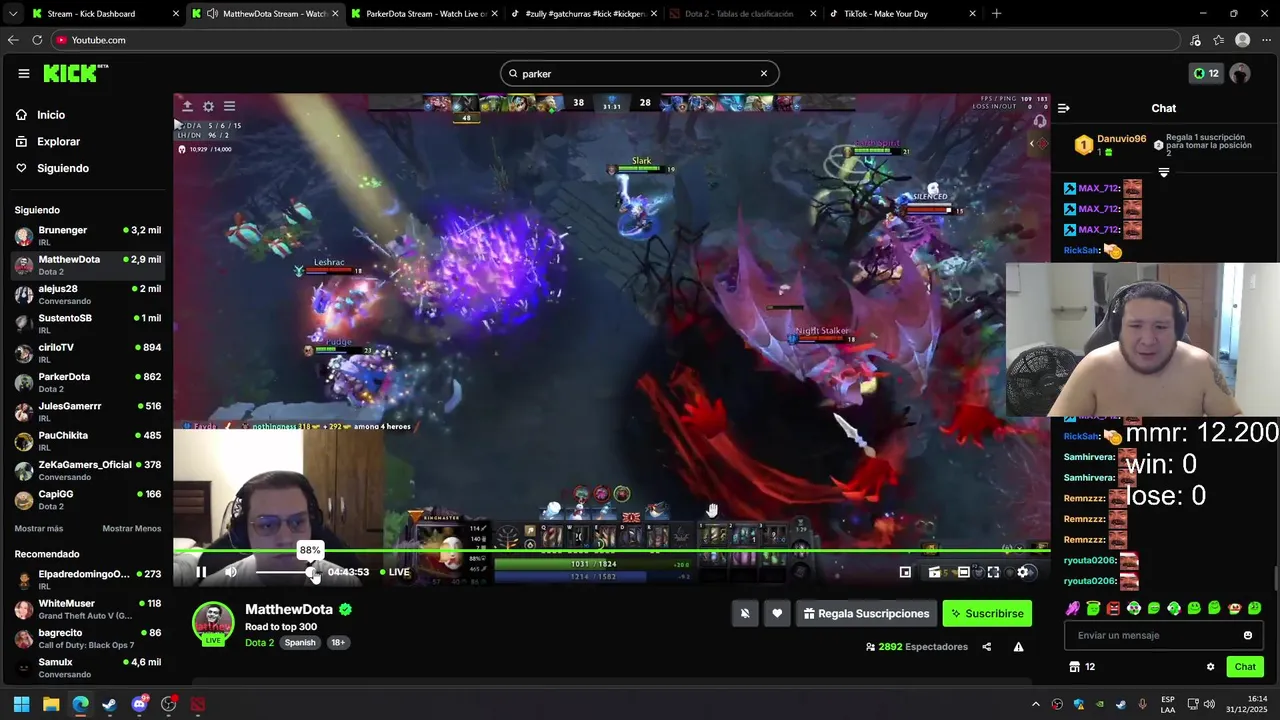Screen dimensions: 1280x720
Task: Open PauChikita channel in following list
Action: (x=88, y=441)
